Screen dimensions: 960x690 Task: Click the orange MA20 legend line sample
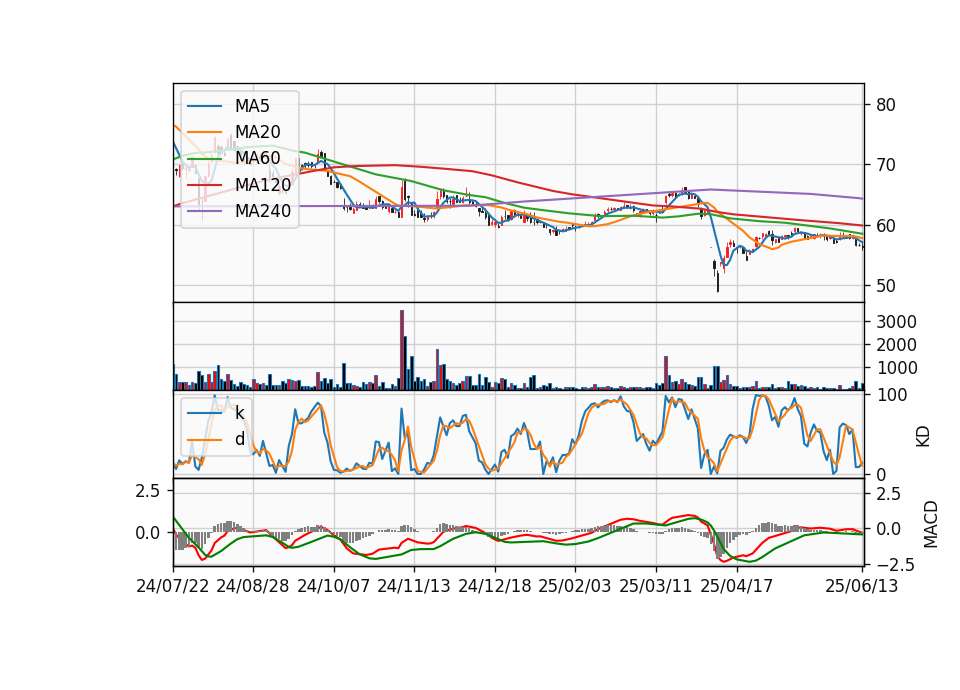point(204,132)
